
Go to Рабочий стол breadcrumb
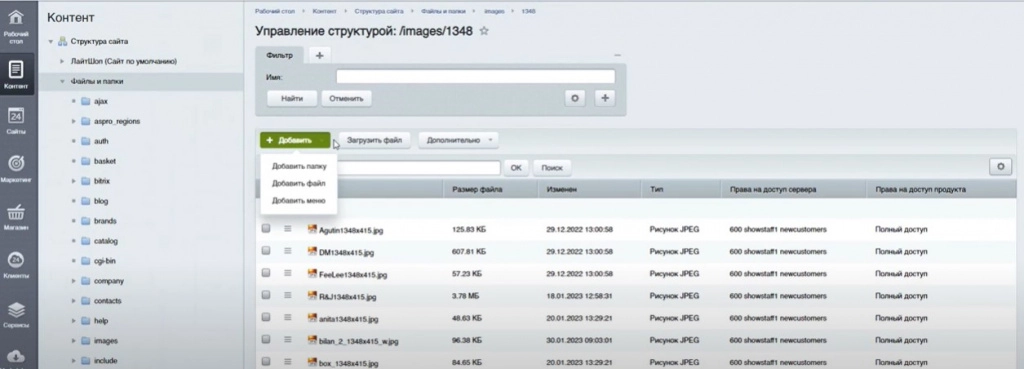point(274,11)
